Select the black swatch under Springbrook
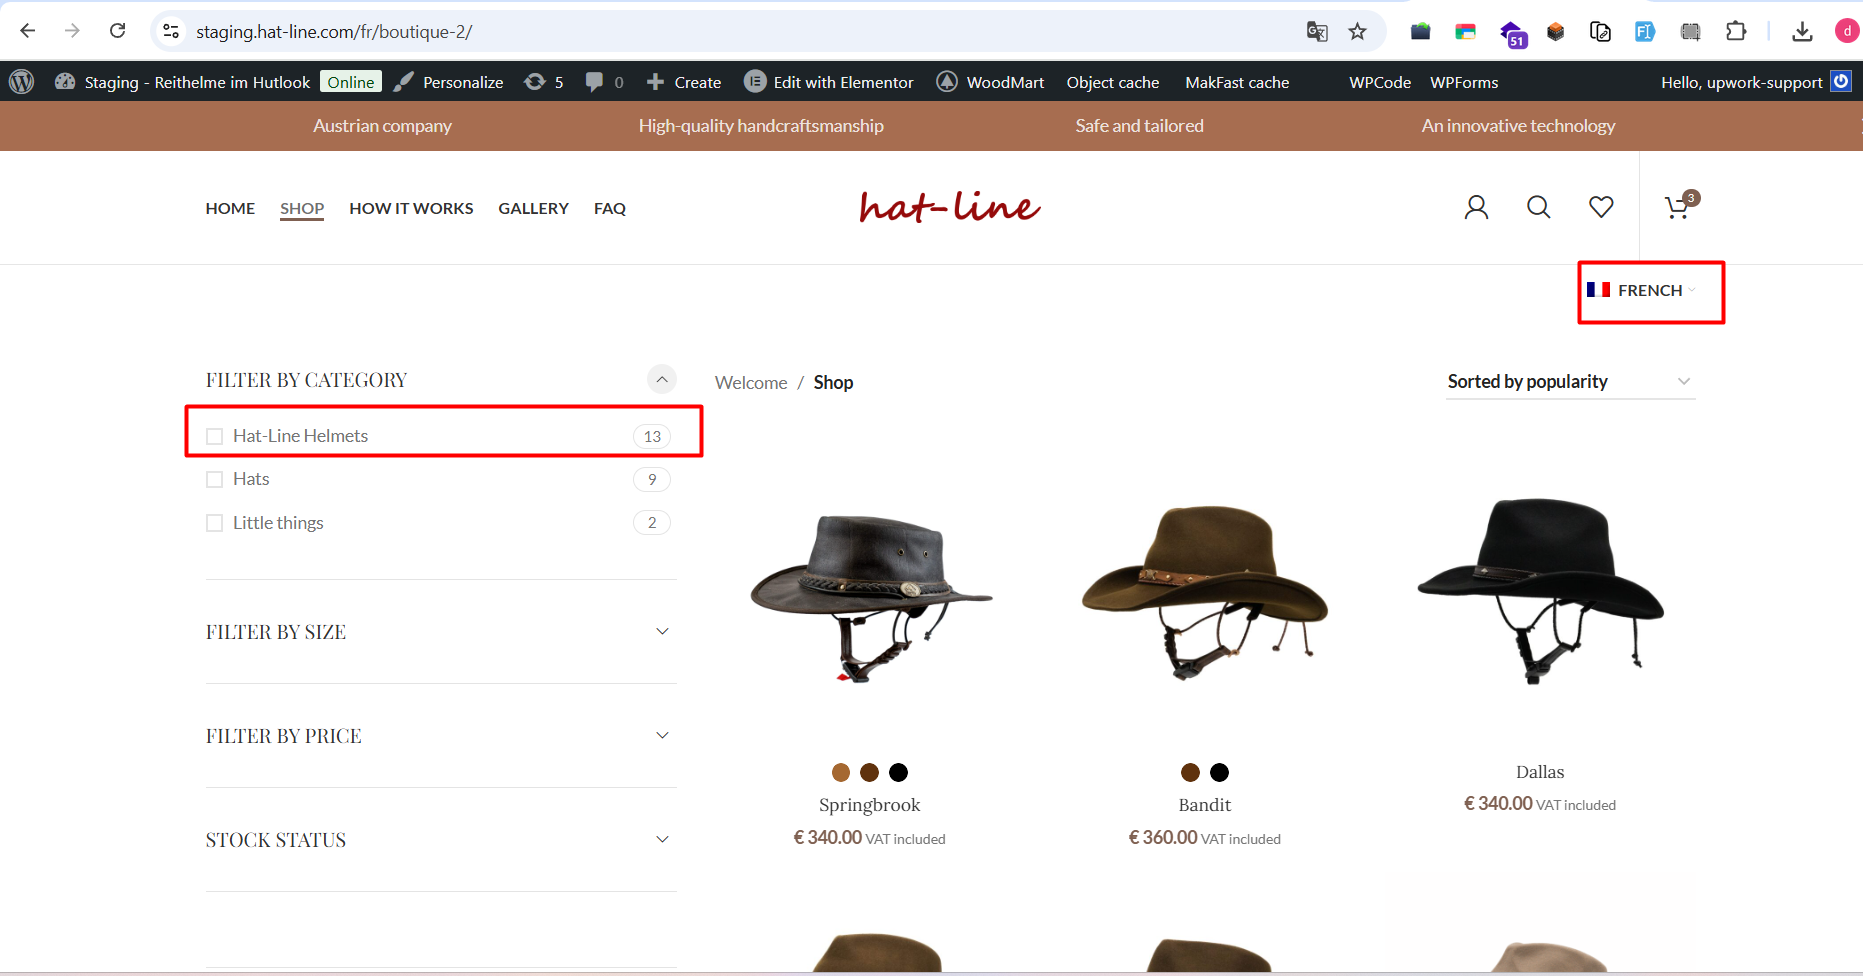1863x976 pixels. coord(898,772)
